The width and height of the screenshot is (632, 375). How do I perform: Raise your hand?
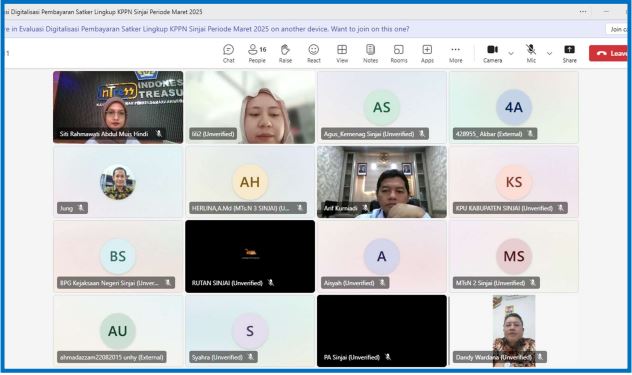[x=285, y=54]
